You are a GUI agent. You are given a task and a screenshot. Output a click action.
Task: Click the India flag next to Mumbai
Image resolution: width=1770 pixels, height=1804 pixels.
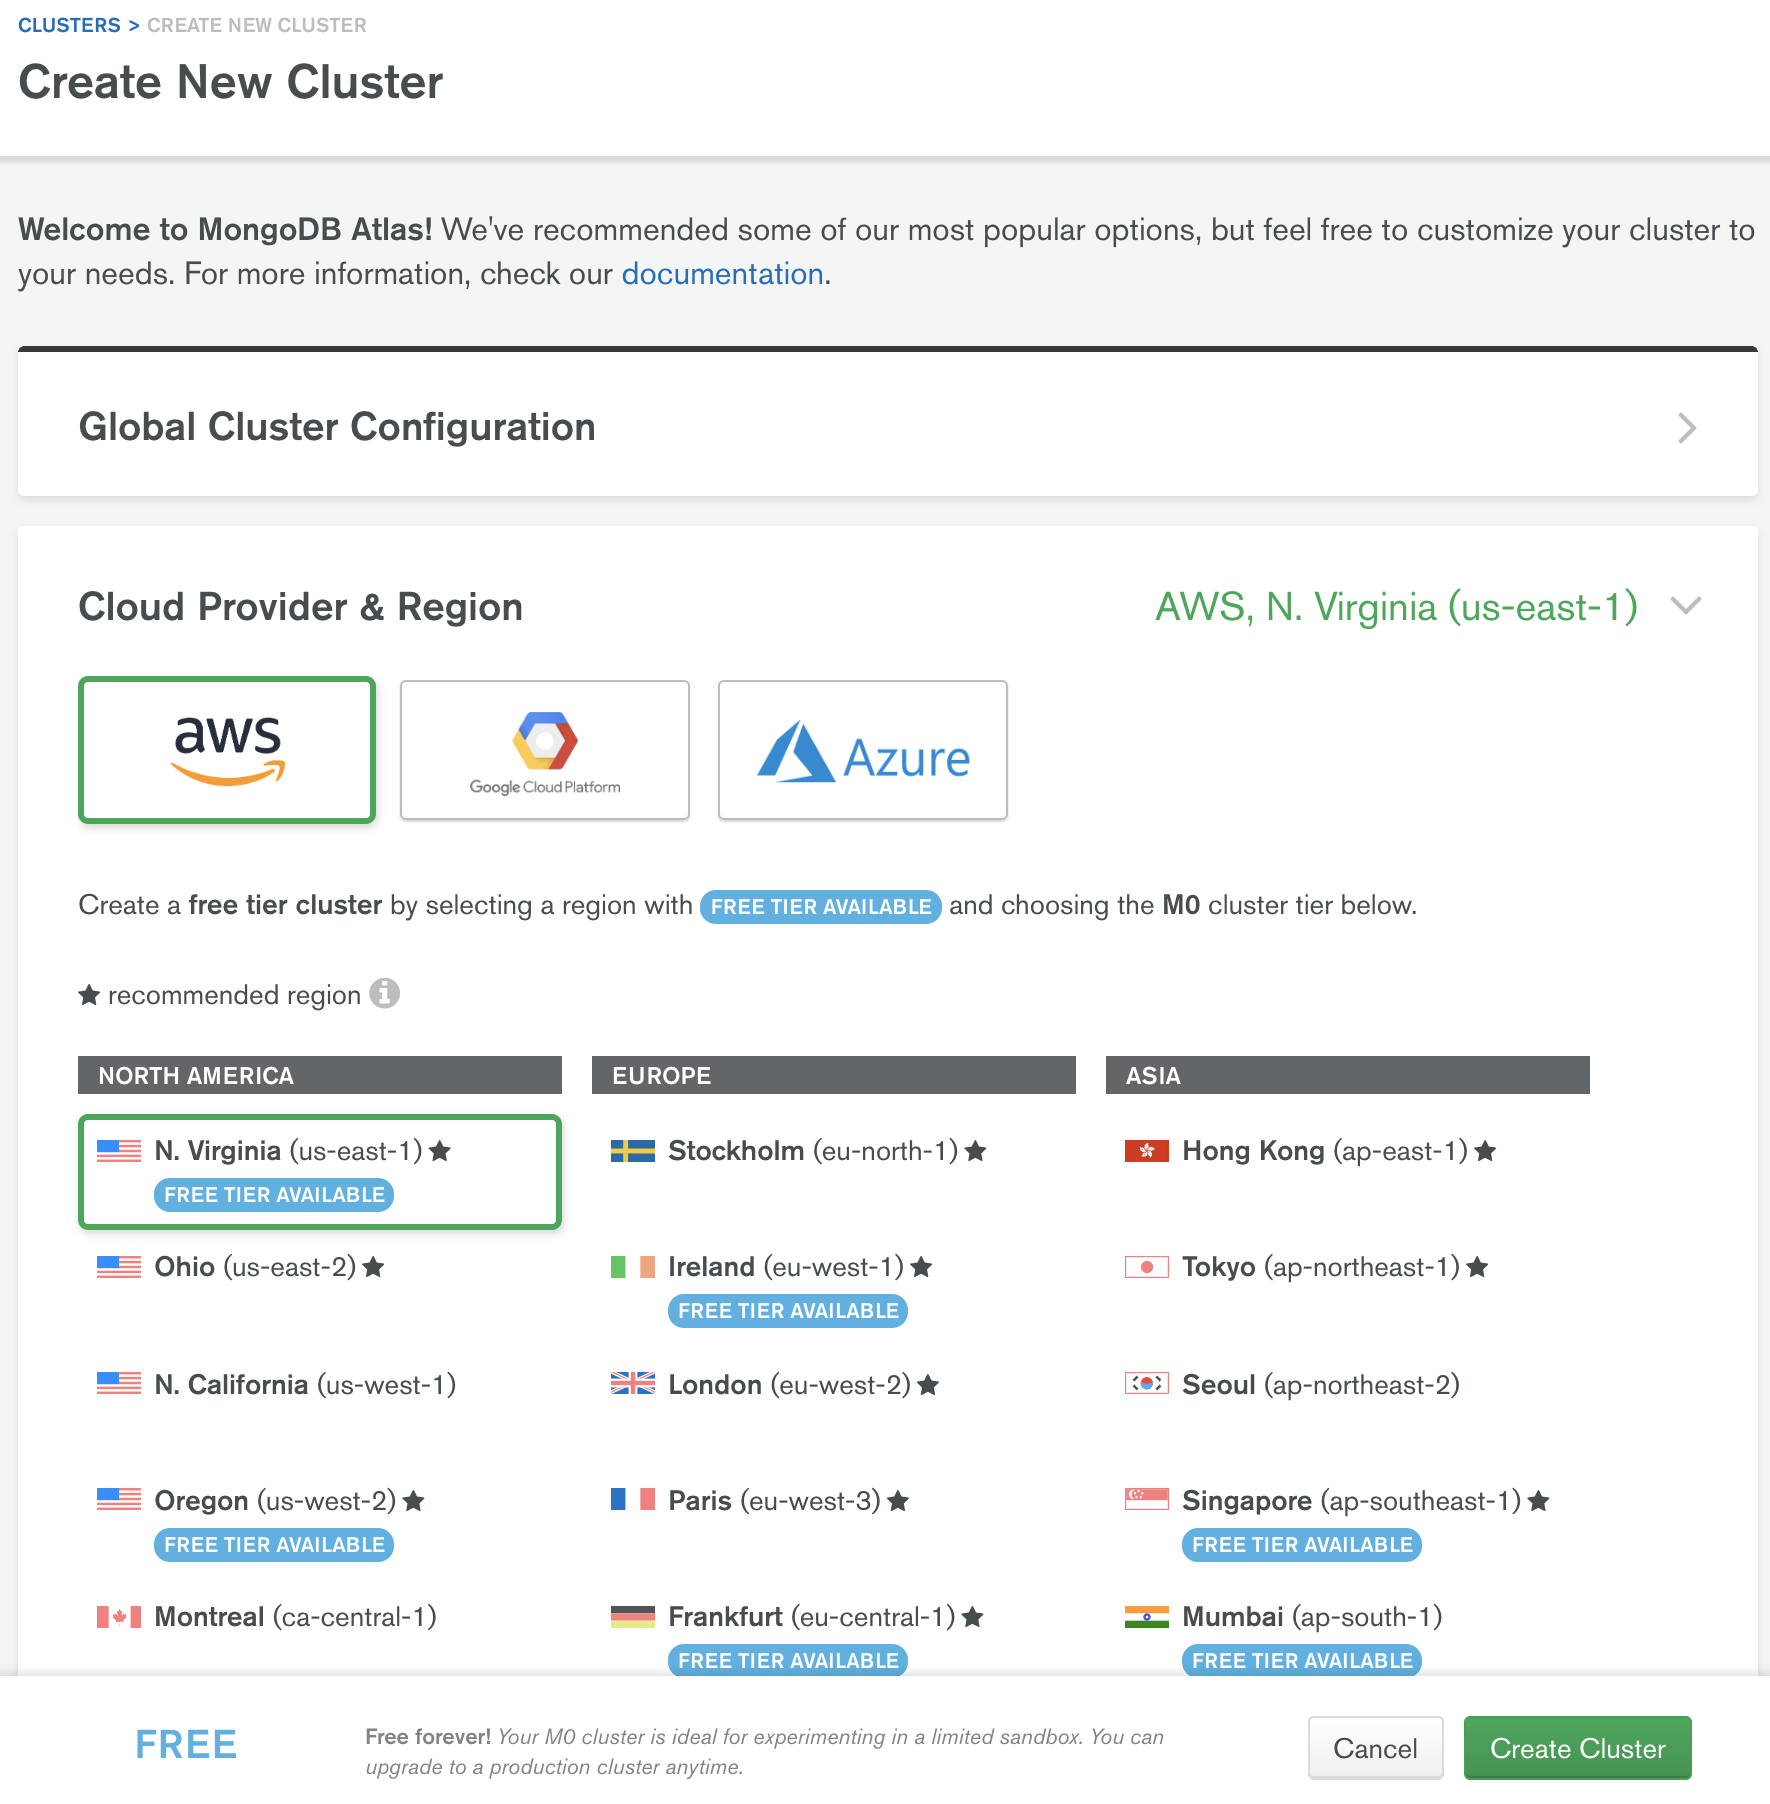click(1145, 1616)
